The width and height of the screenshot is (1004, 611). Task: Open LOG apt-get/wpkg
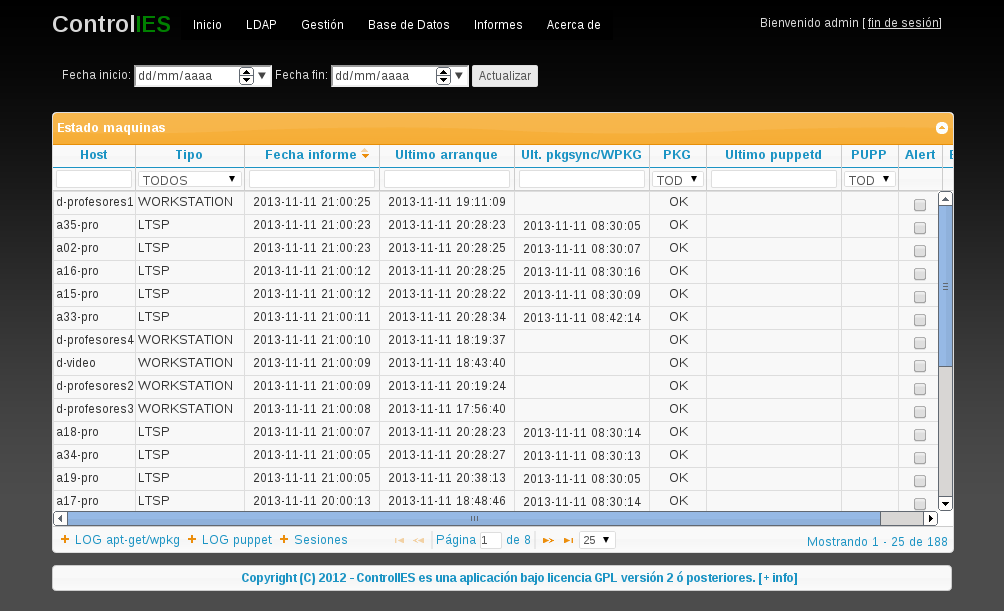tap(127, 540)
